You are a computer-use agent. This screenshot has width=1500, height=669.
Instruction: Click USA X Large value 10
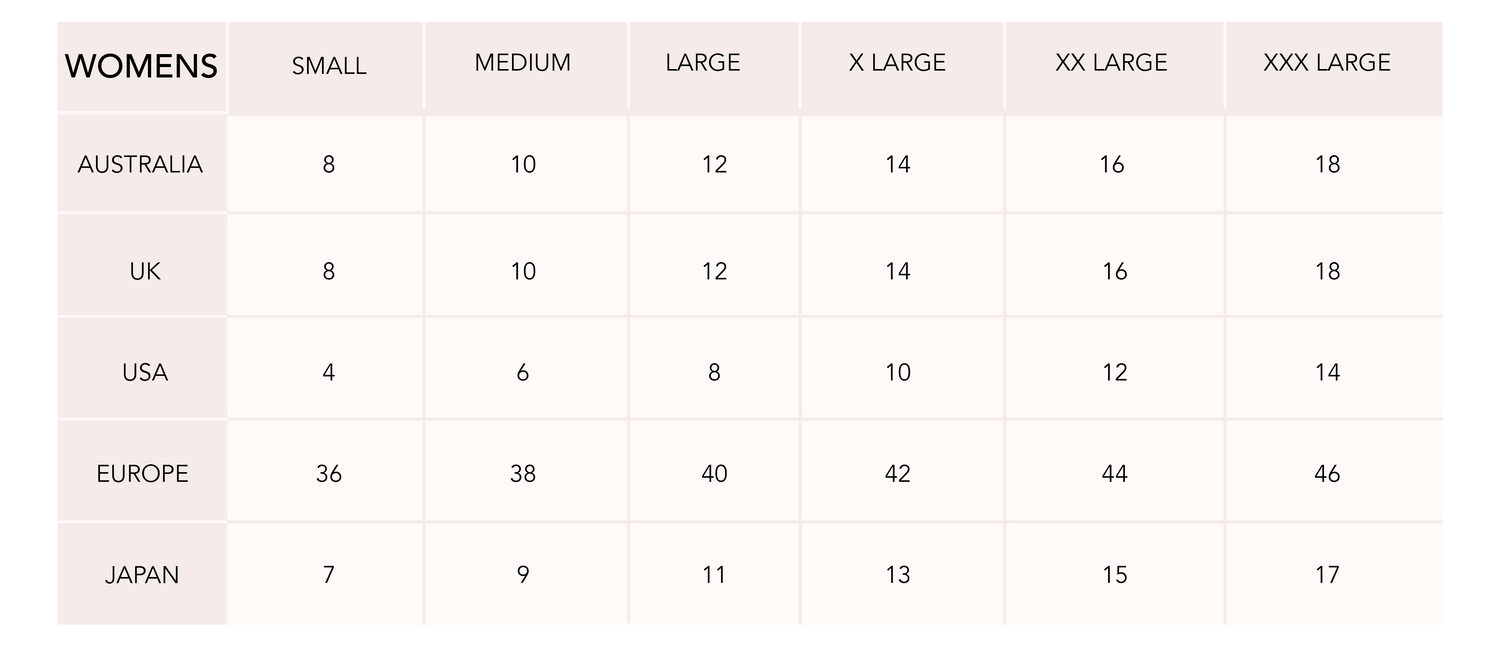898,373
